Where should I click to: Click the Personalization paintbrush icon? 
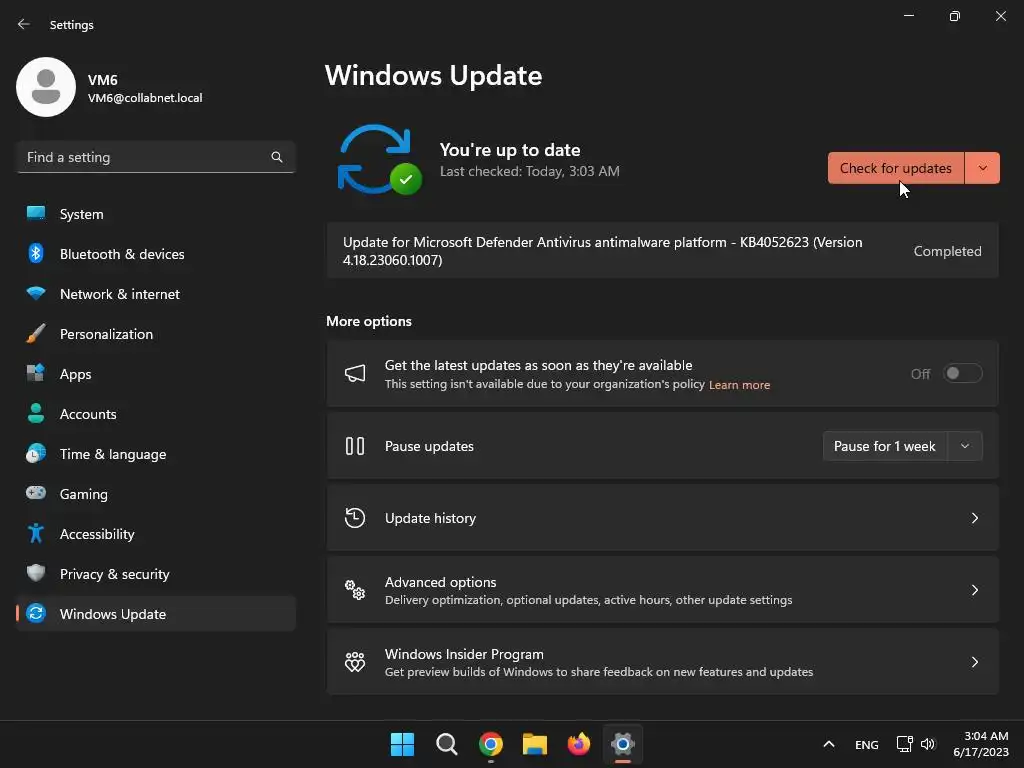point(36,334)
